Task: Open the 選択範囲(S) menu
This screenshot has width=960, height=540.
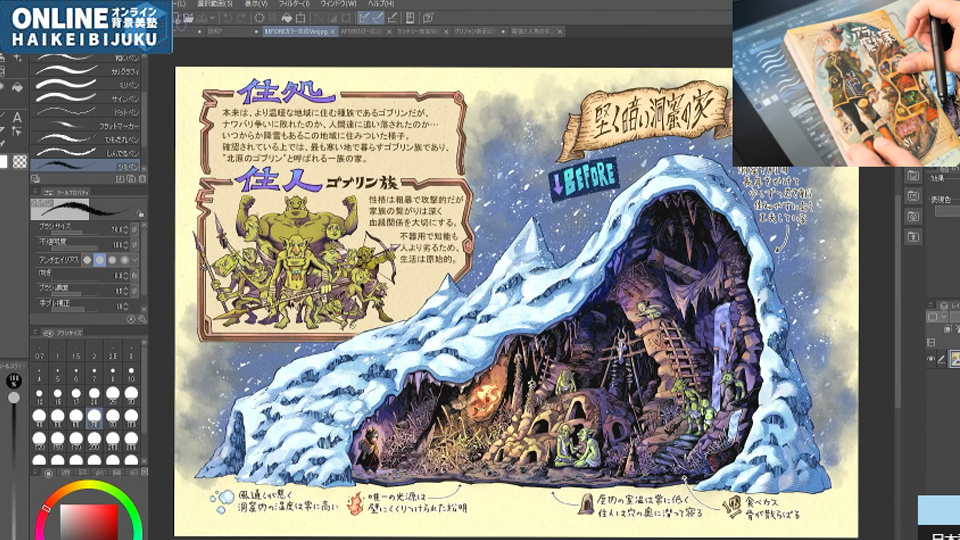Action: pos(215,4)
